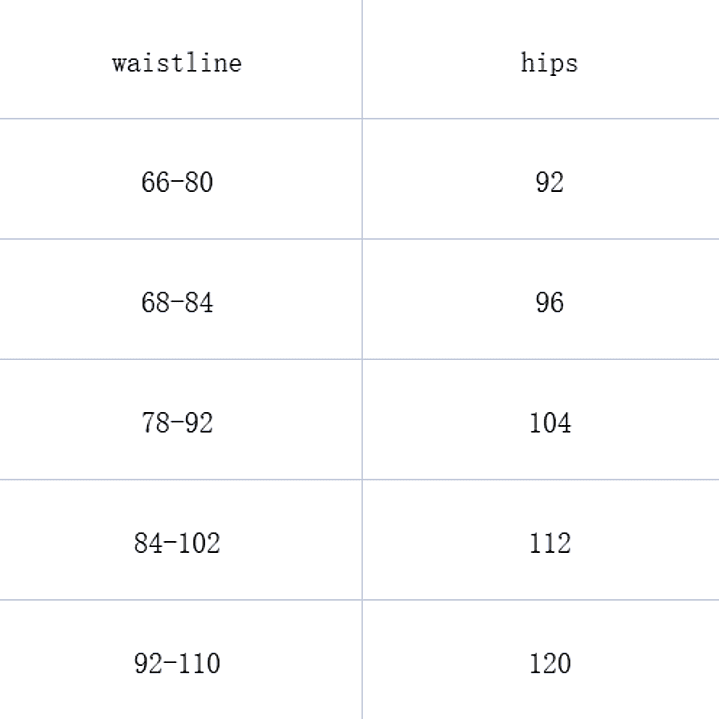Select the 66-80 waistline cell
Screen dimensions: 719x719
click(x=177, y=182)
